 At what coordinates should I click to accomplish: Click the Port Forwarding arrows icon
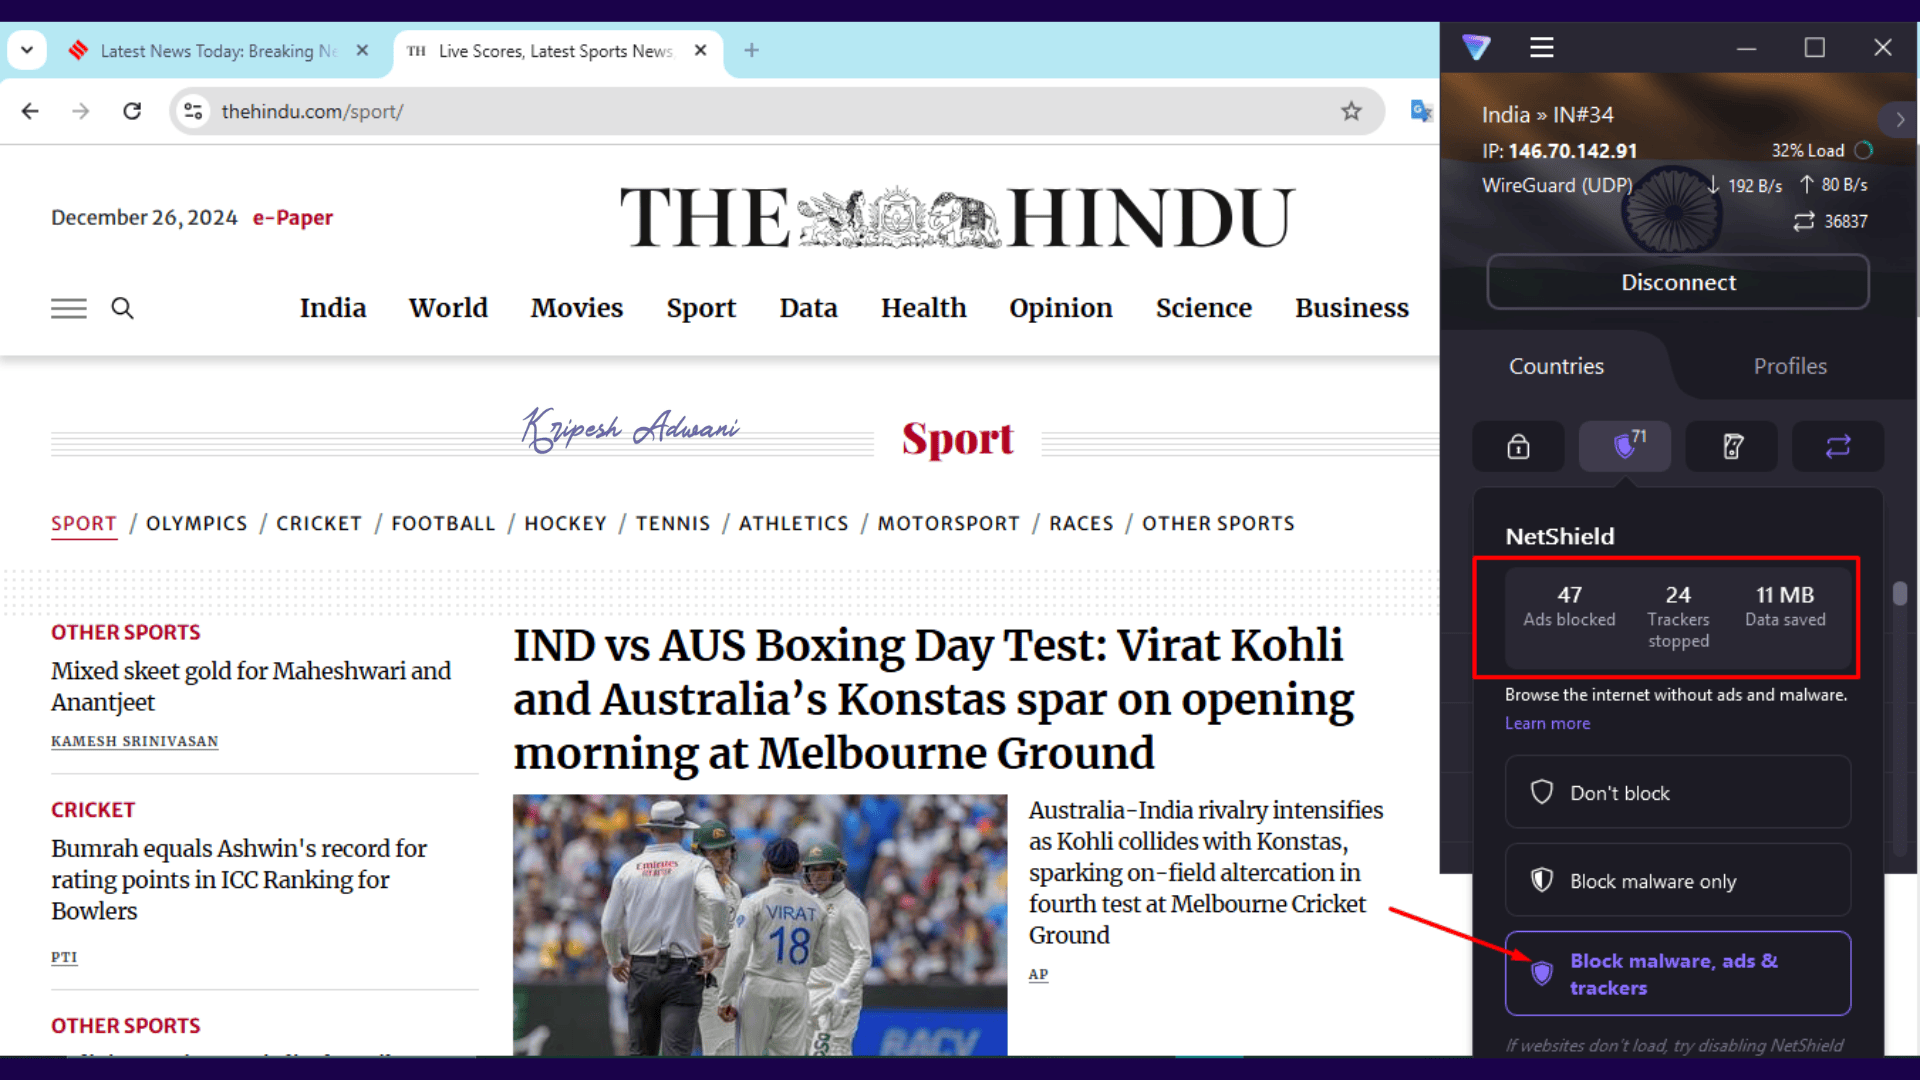point(1838,446)
